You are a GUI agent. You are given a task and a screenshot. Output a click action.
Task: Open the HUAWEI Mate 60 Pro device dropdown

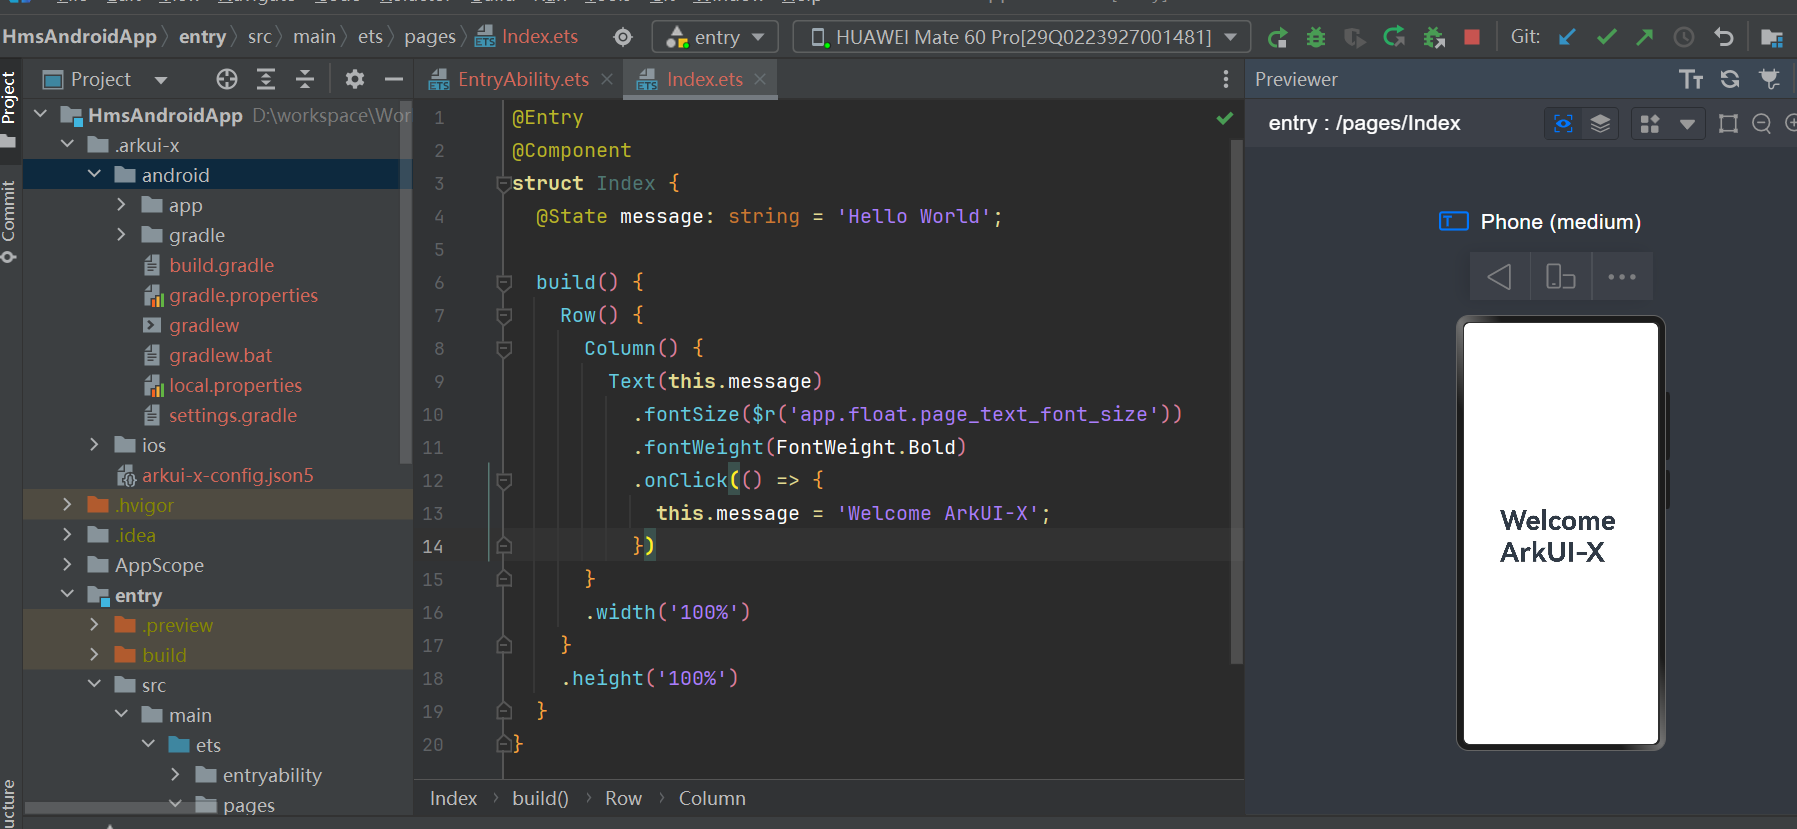coord(1021,38)
